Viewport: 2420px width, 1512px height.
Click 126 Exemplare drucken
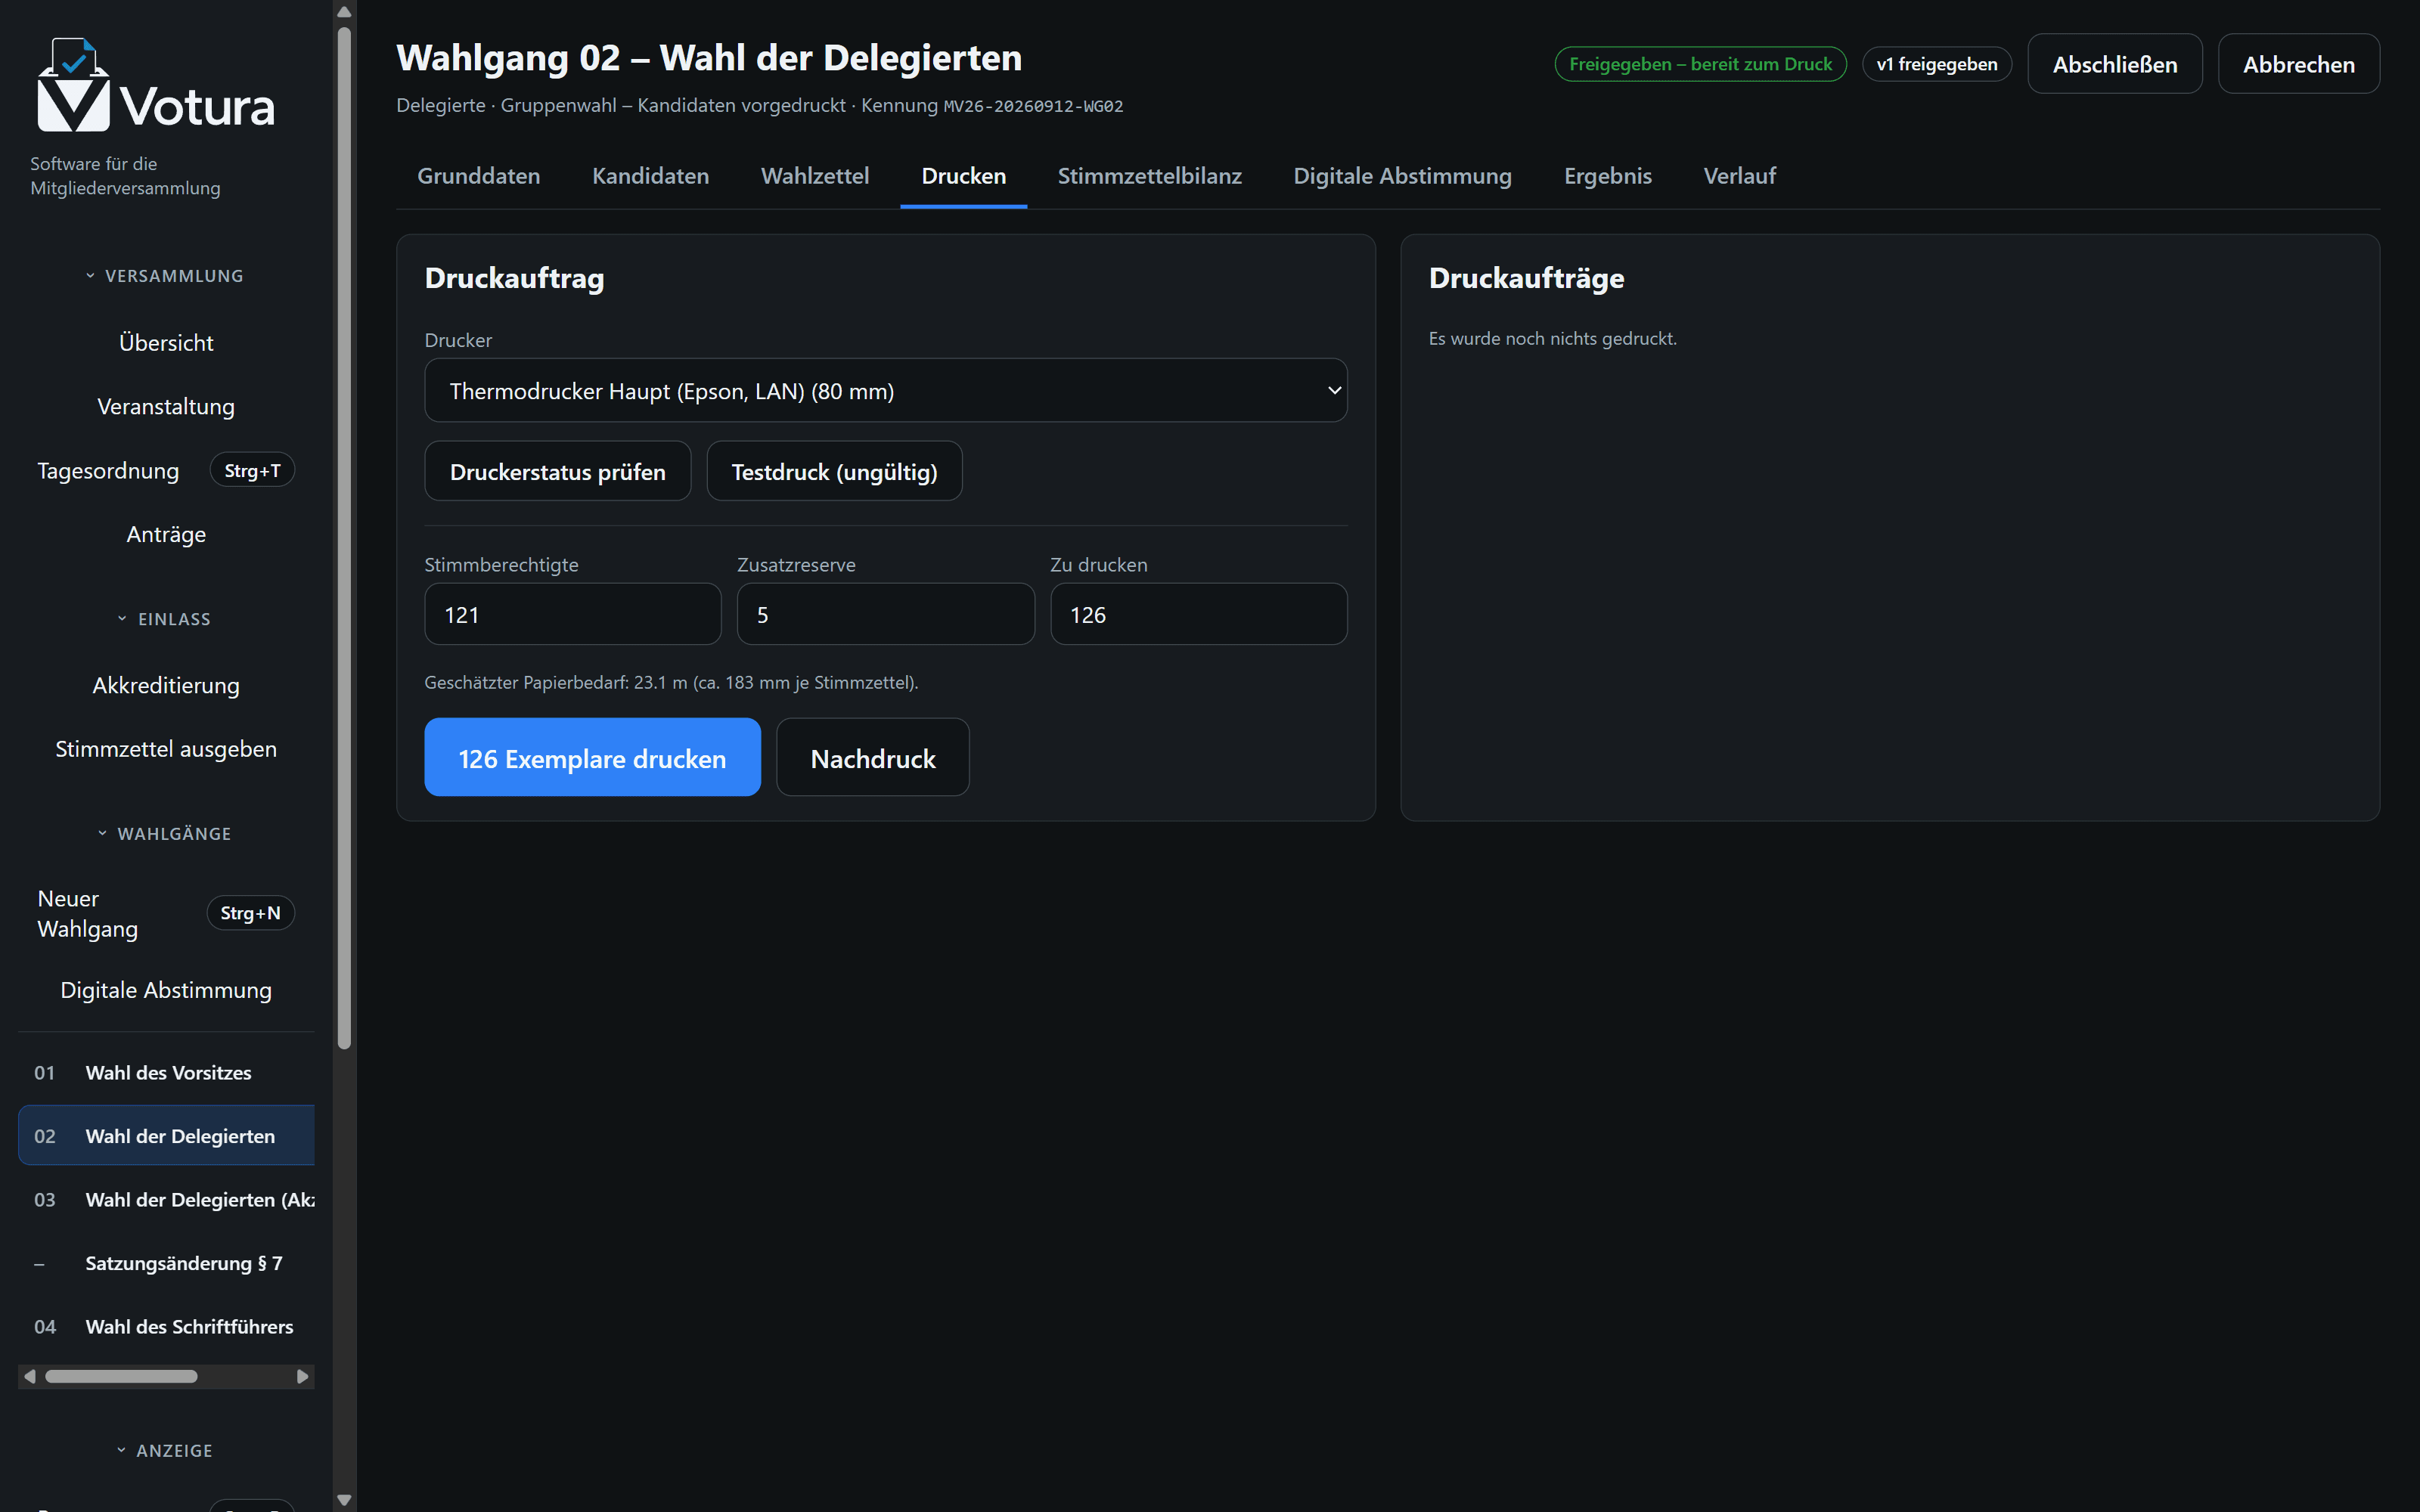(x=592, y=757)
